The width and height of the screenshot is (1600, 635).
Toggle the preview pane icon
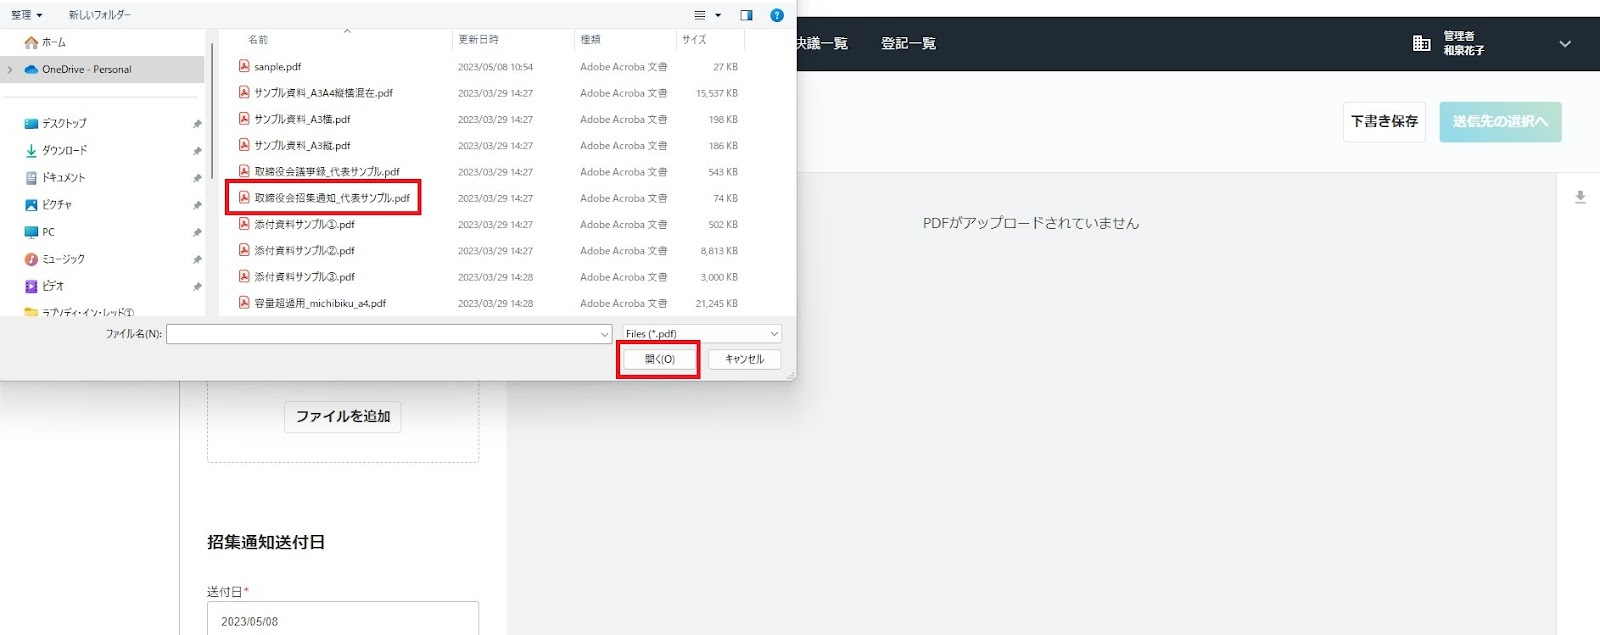746,15
